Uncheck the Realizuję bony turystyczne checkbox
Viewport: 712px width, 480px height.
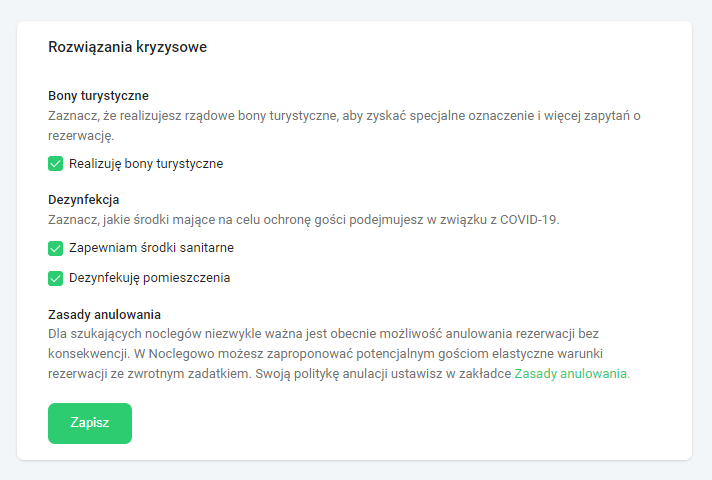pos(55,164)
